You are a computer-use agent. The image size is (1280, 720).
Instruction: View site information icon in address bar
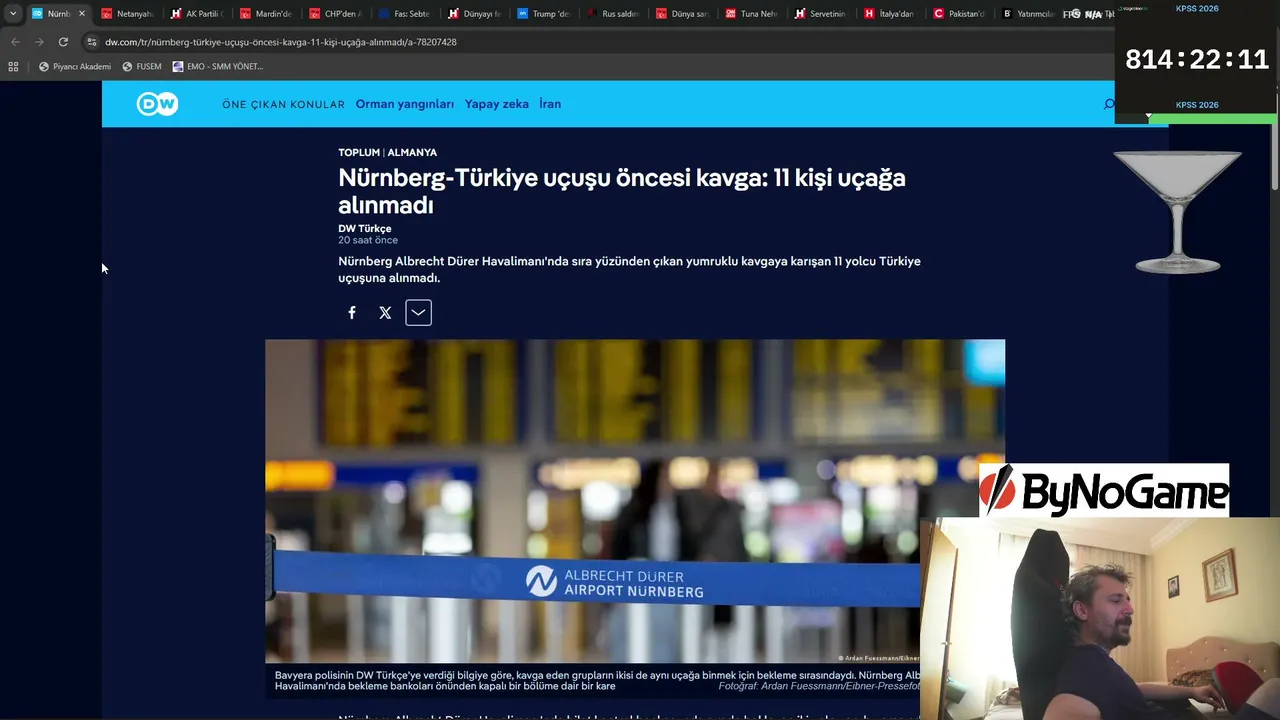point(92,42)
